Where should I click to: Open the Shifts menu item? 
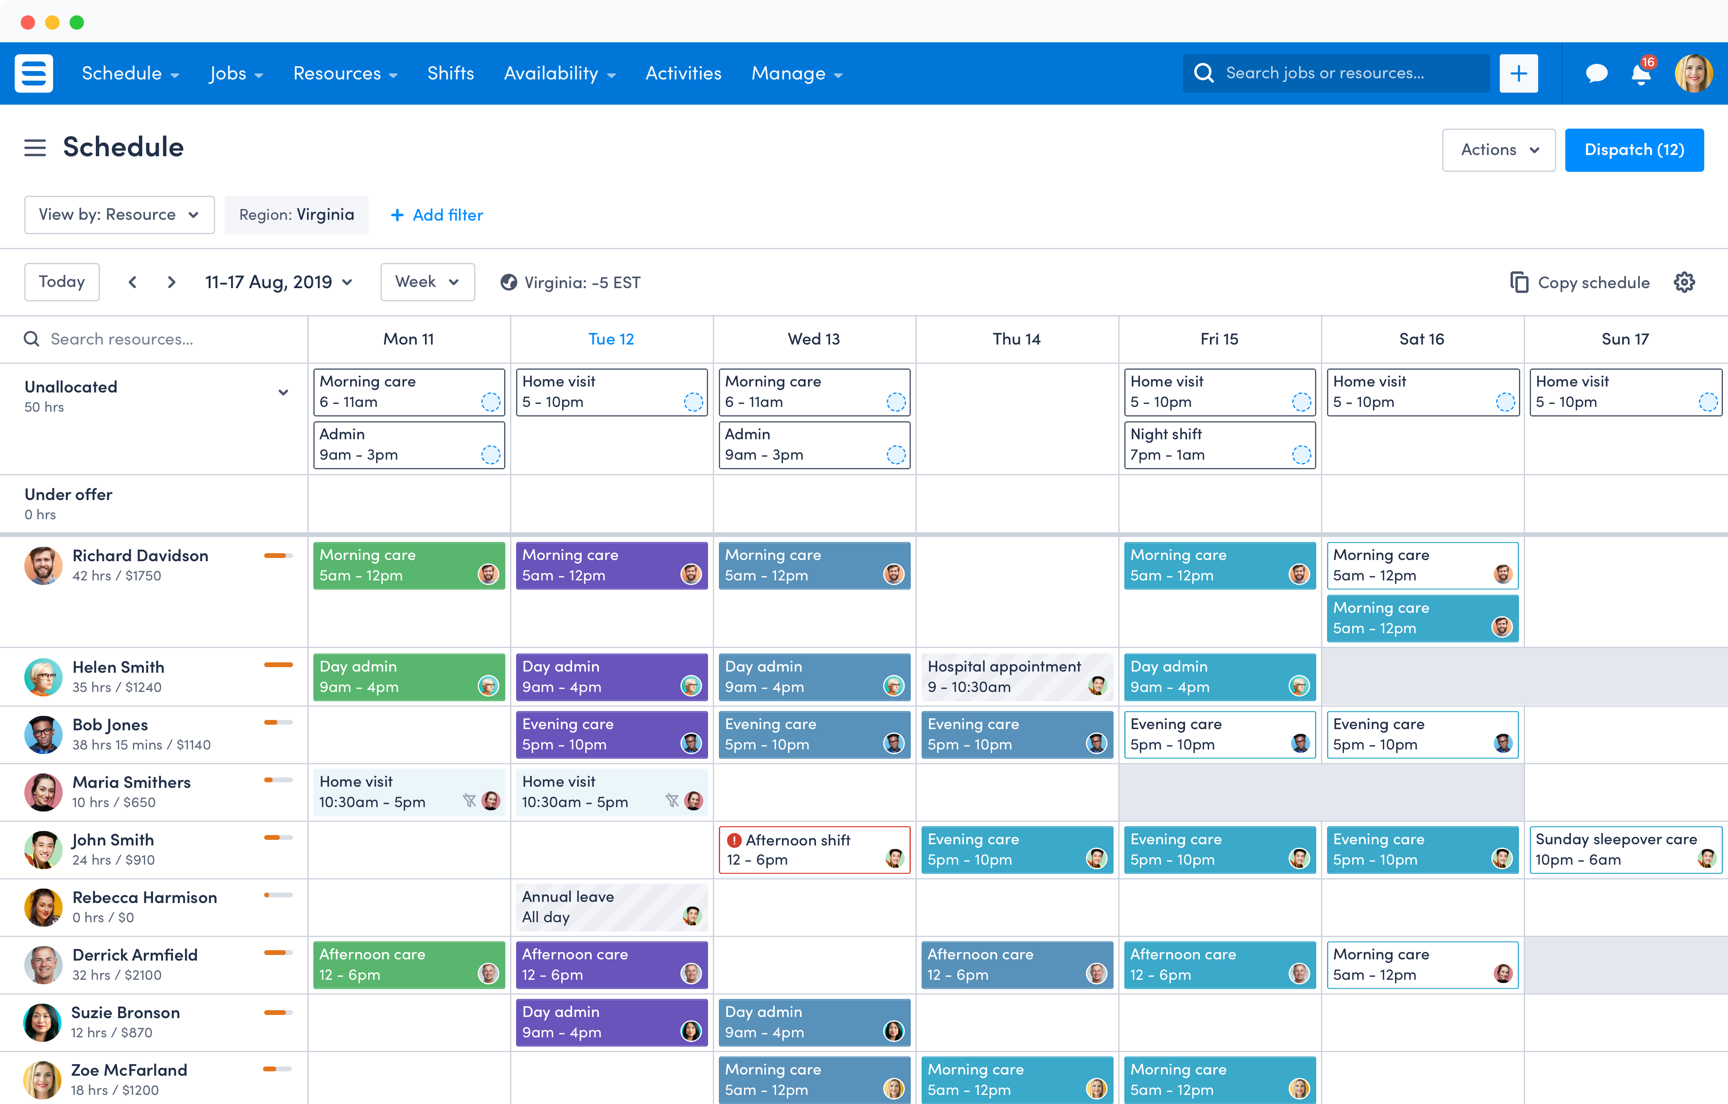coord(450,73)
